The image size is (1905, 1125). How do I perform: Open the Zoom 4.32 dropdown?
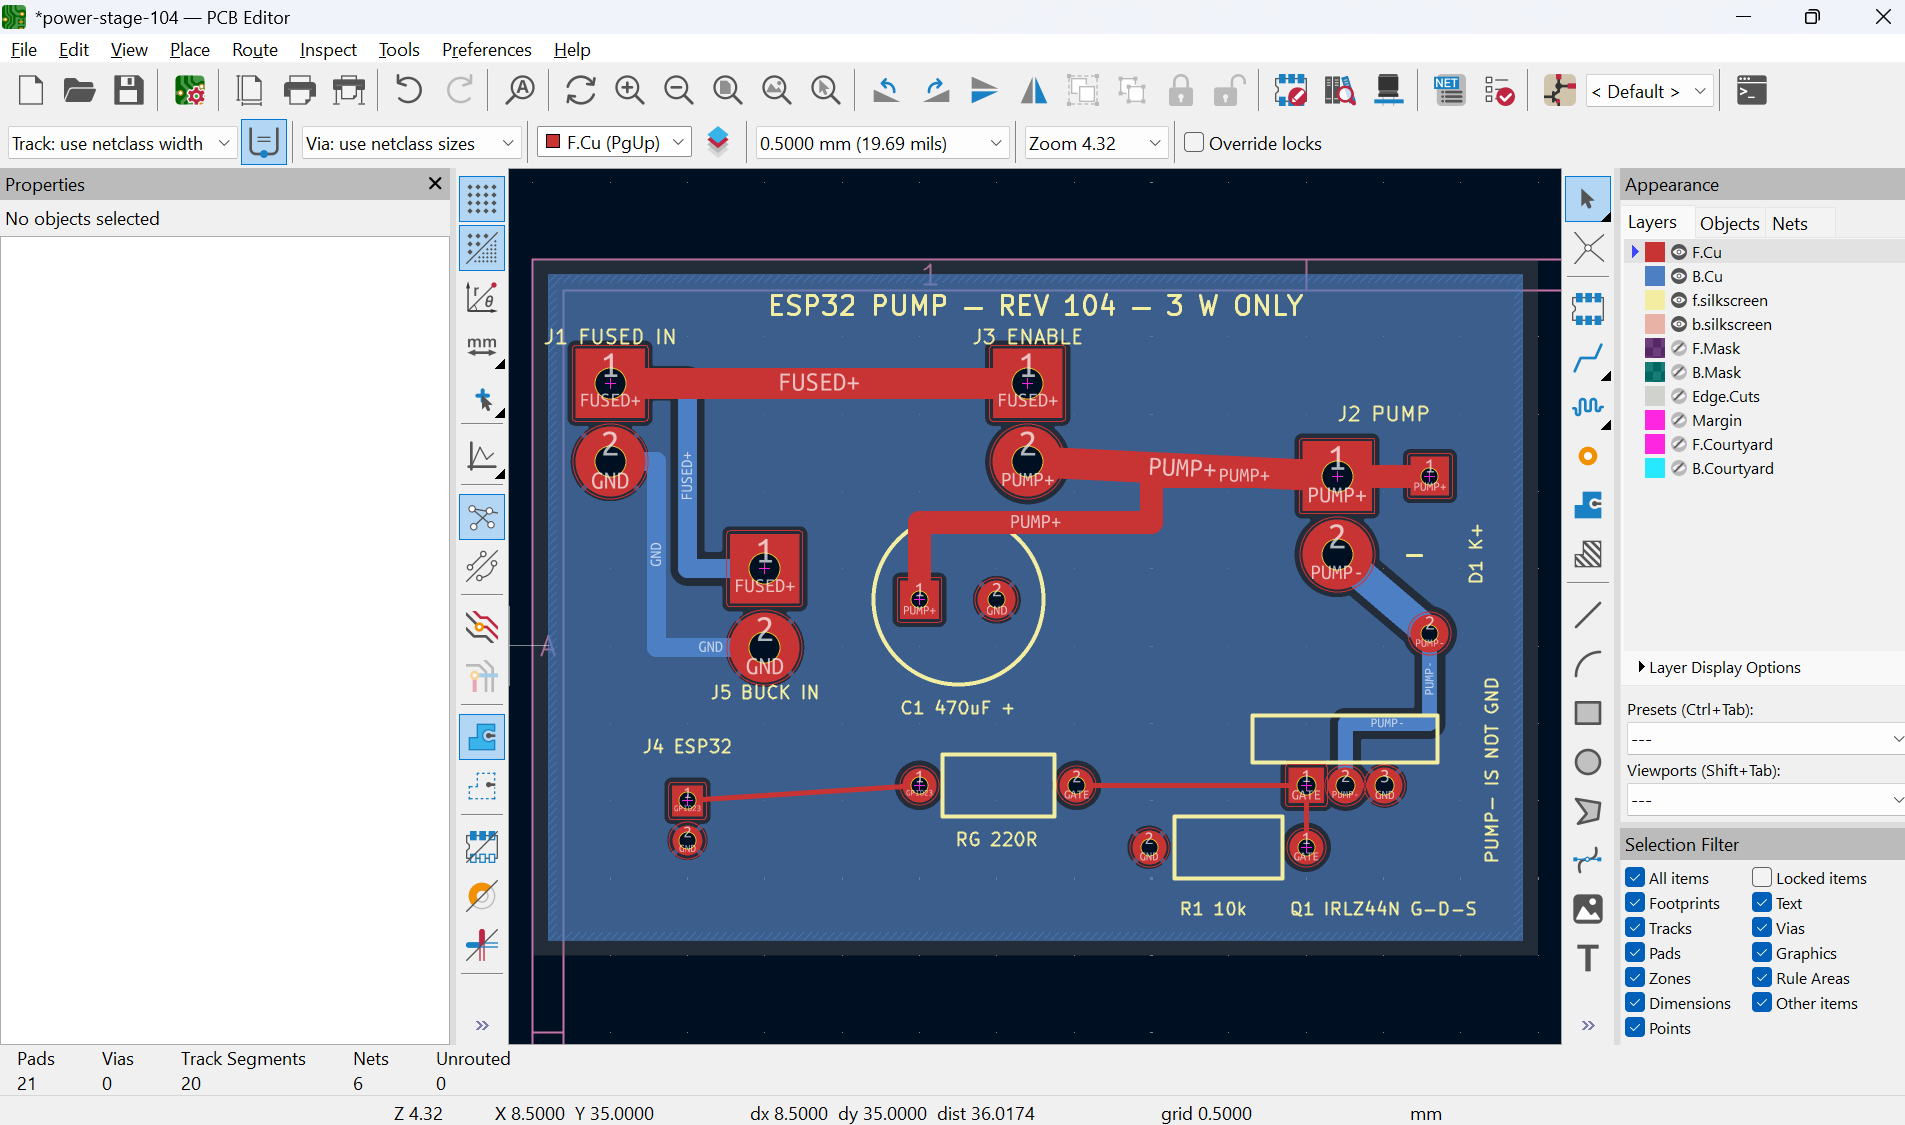point(1096,143)
